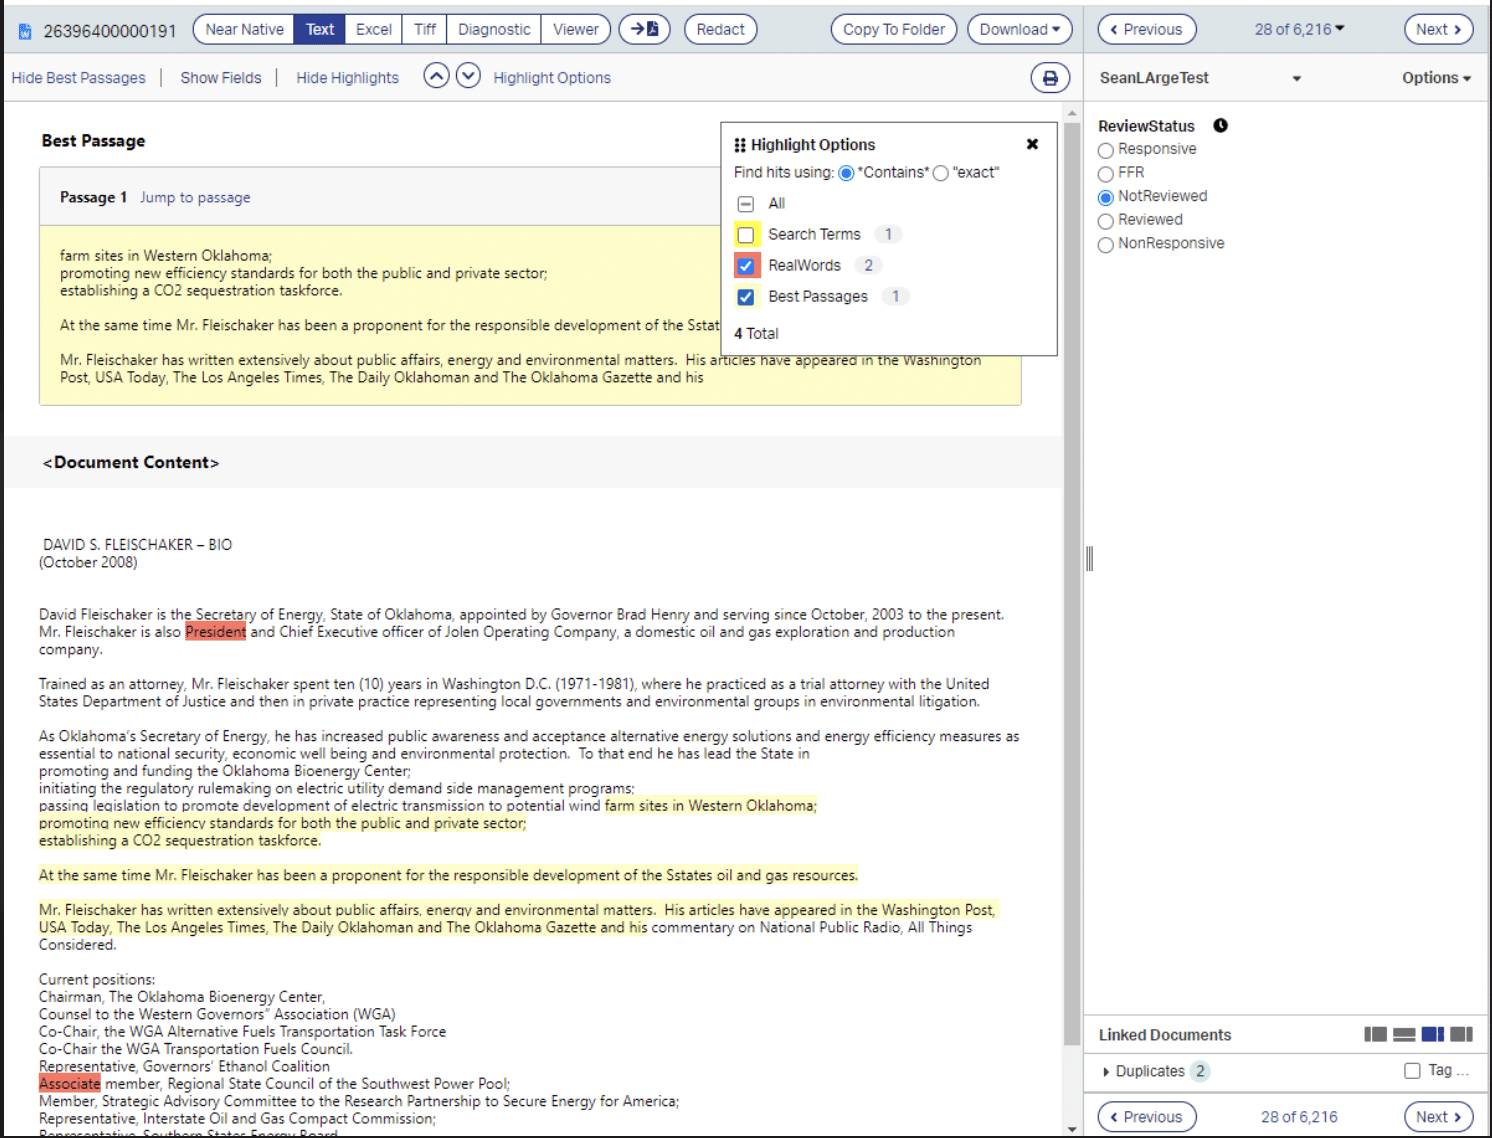Viewport: 1492px width, 1138px height.
Task: Set review status to FFR
Action: pos(1106,174)
